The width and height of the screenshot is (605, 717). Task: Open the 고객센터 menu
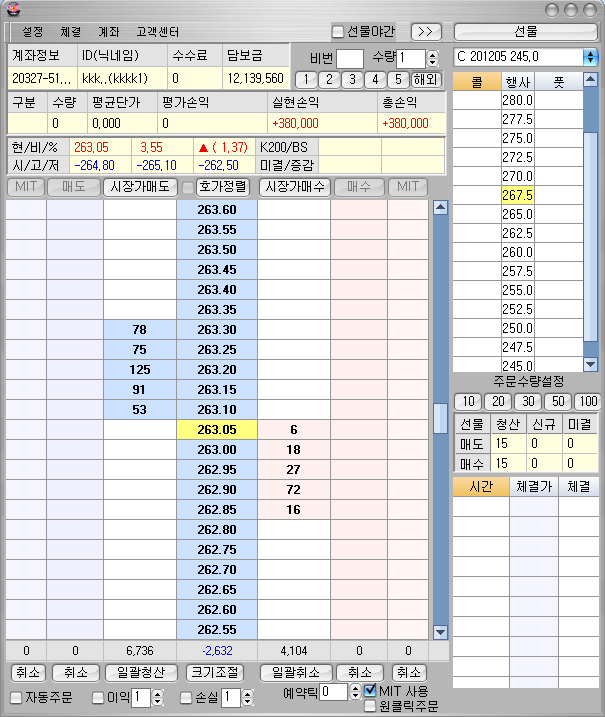pos(158,32)
